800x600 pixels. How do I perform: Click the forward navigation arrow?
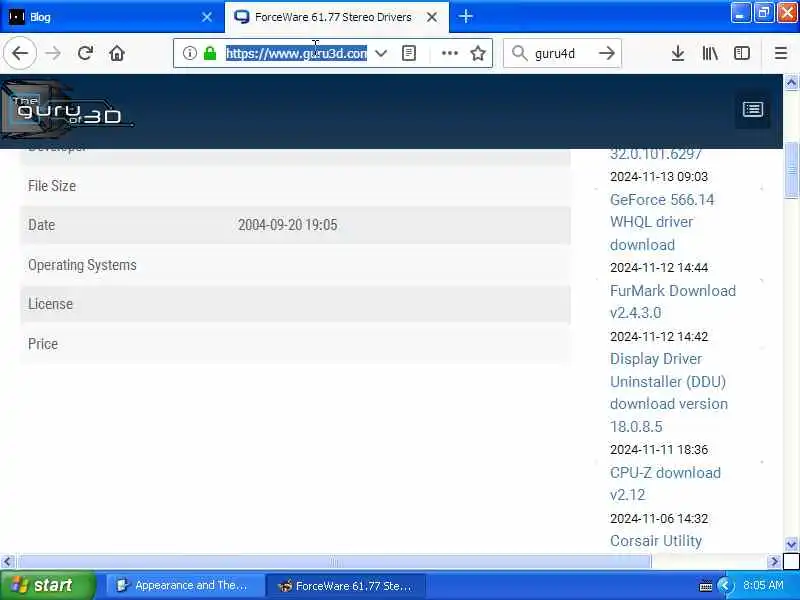(x=53, y=53)
